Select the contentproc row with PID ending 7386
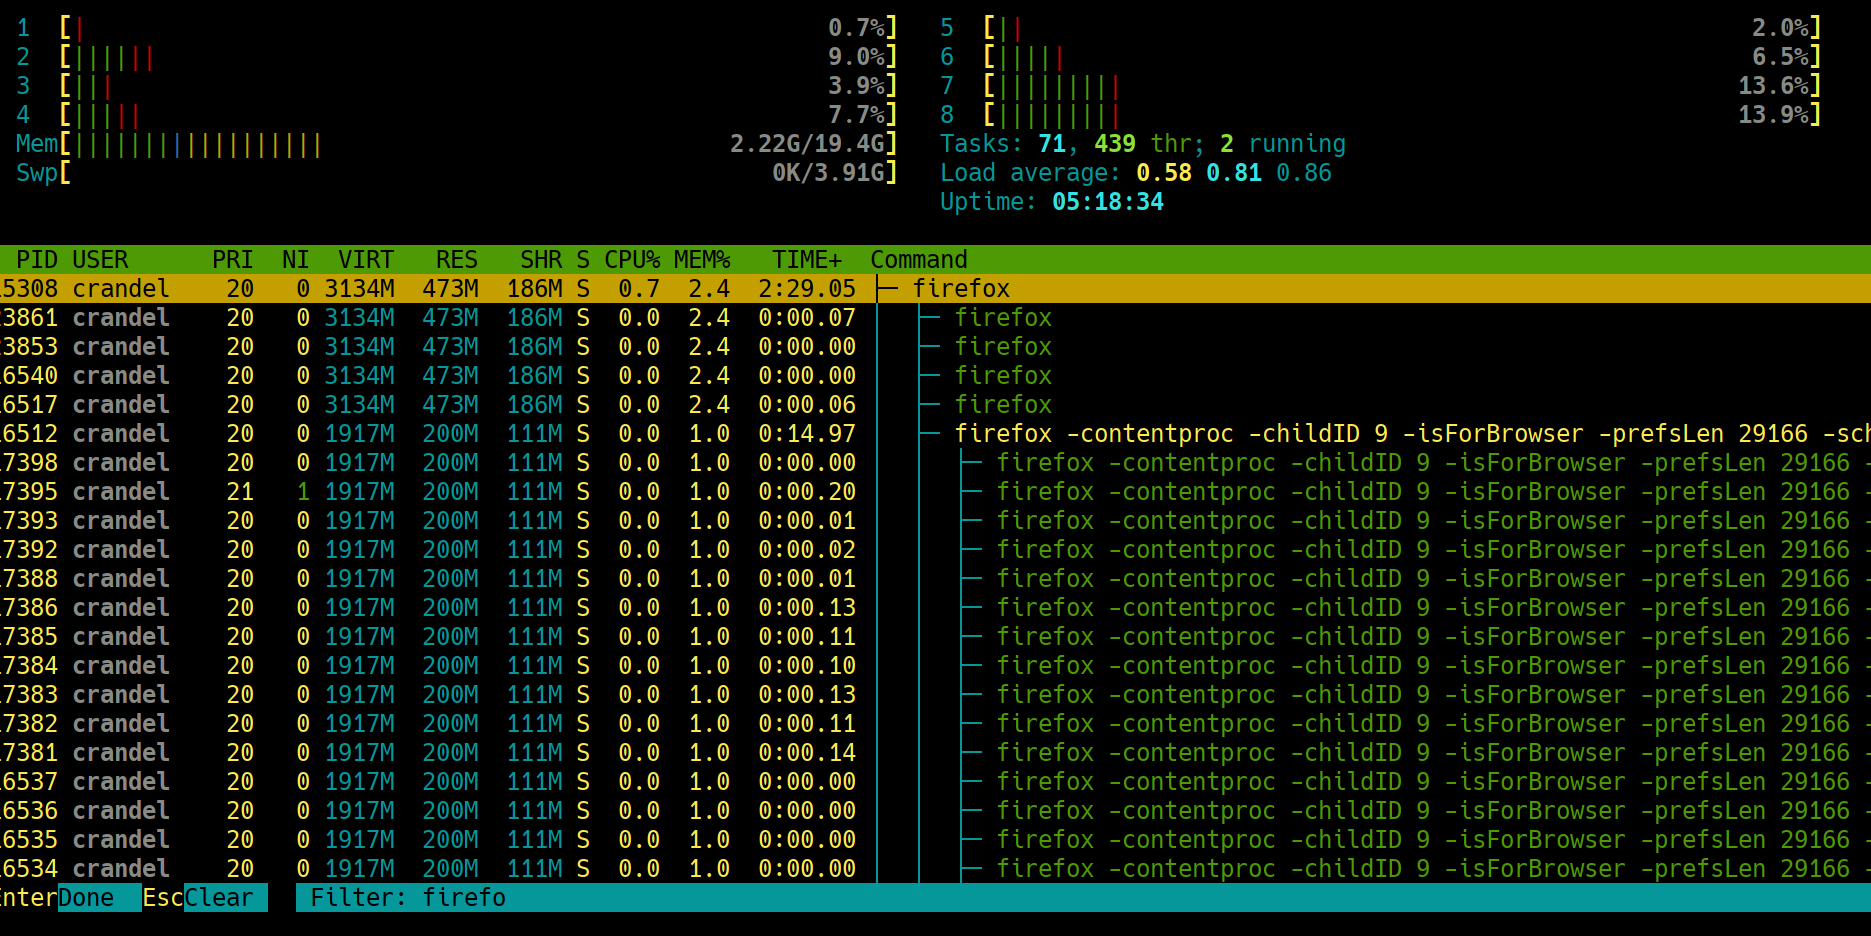This screenshot has width=1871, height=936. pos(935,608)
